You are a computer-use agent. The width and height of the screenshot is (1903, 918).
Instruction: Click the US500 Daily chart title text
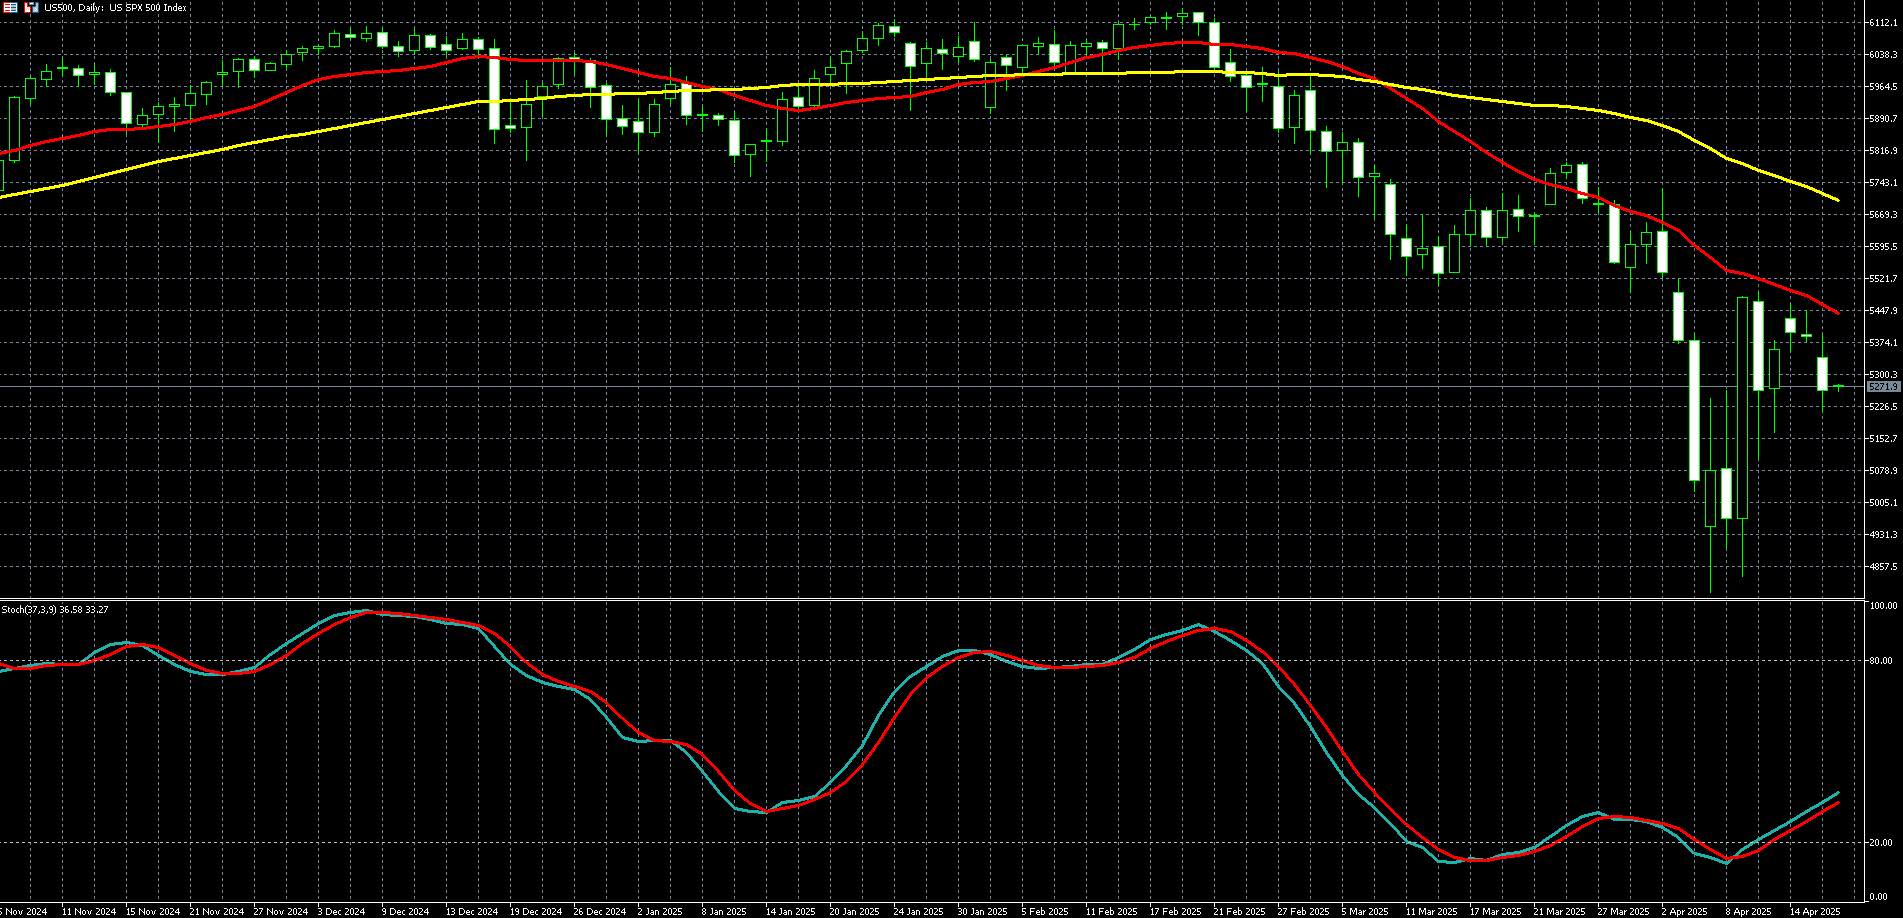pyautogui.click(x=115, y=7)
